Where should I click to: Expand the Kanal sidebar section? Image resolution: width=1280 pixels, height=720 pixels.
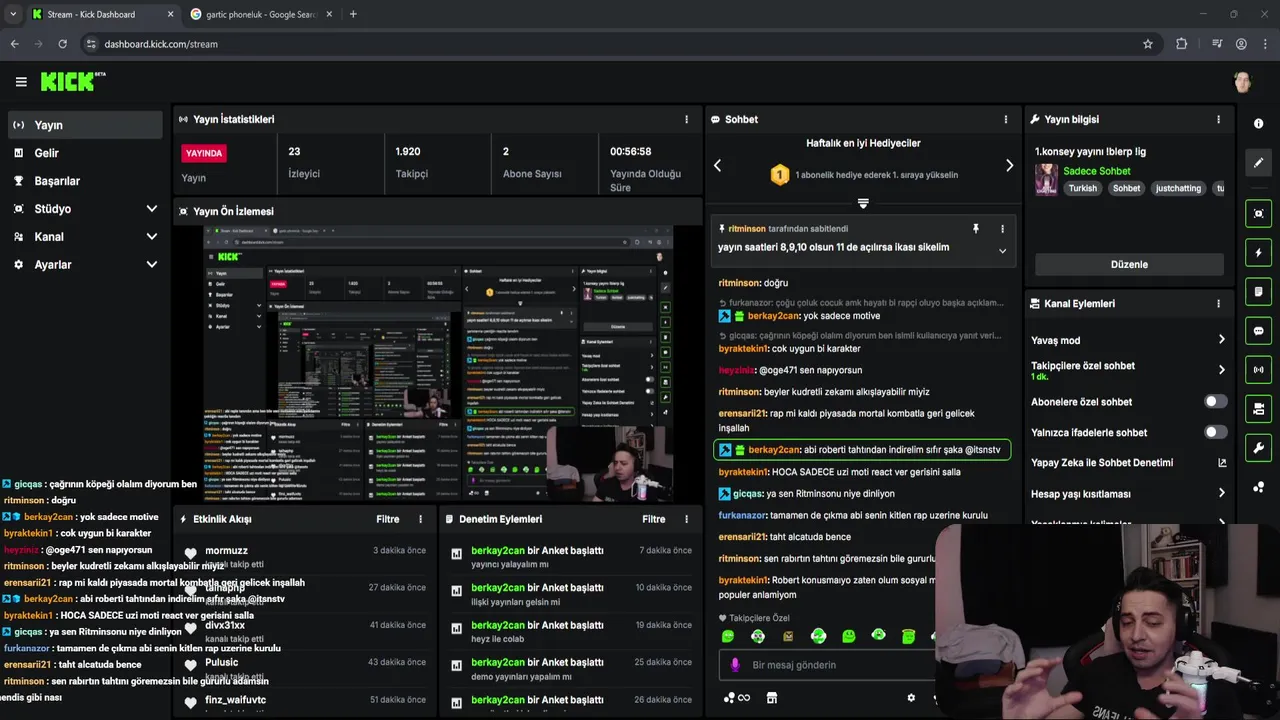[151, 237]
